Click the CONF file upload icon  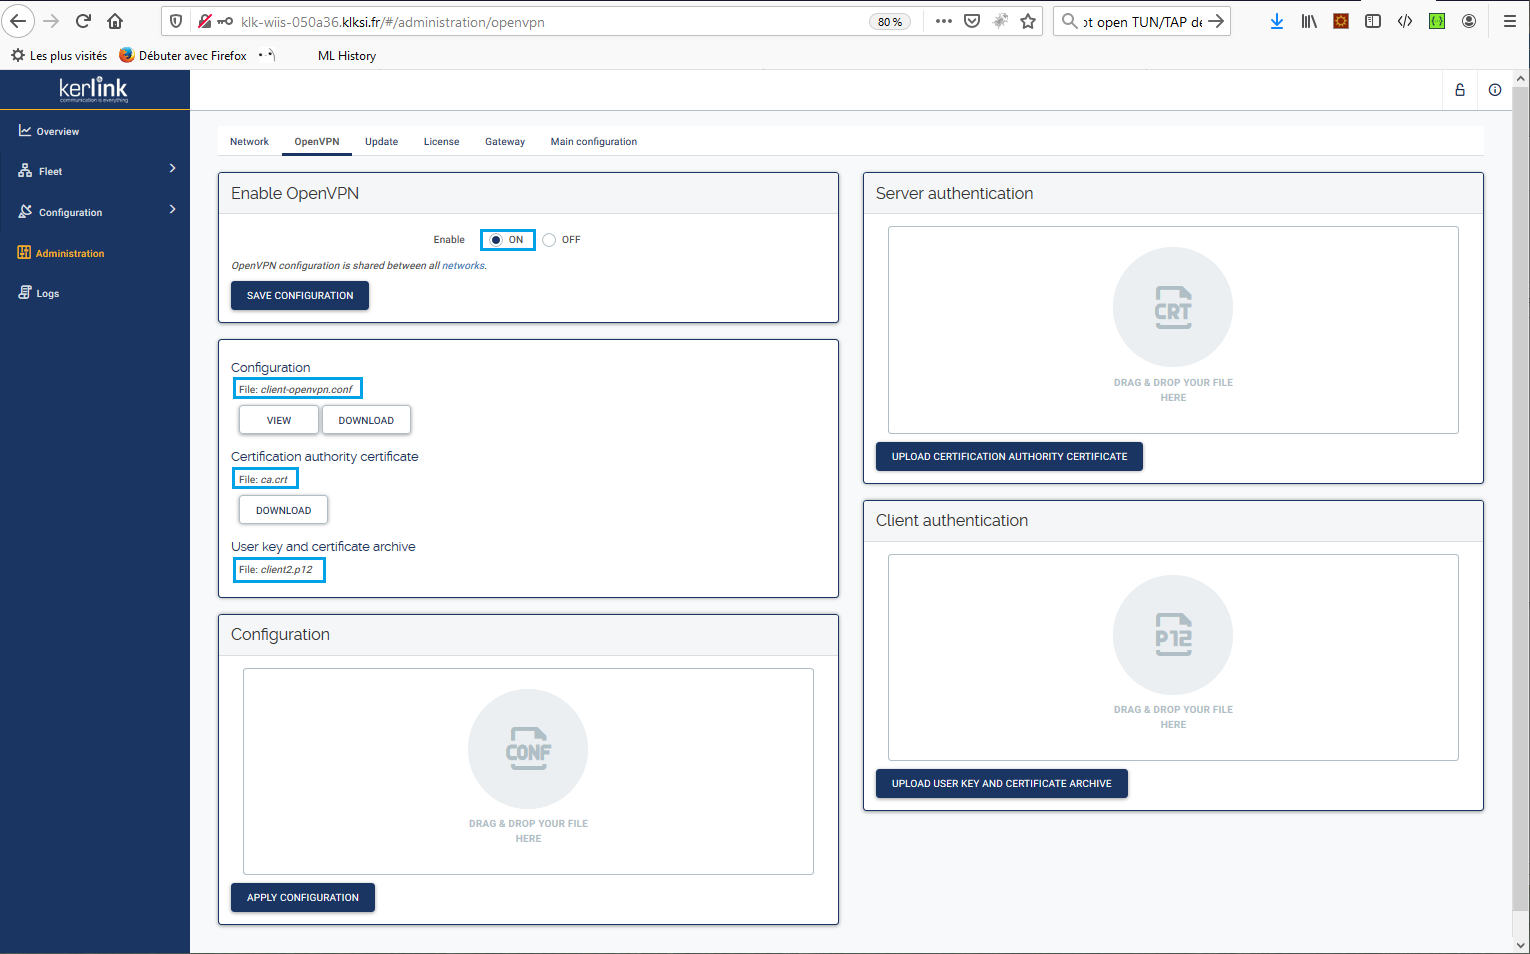pos(528,749)
